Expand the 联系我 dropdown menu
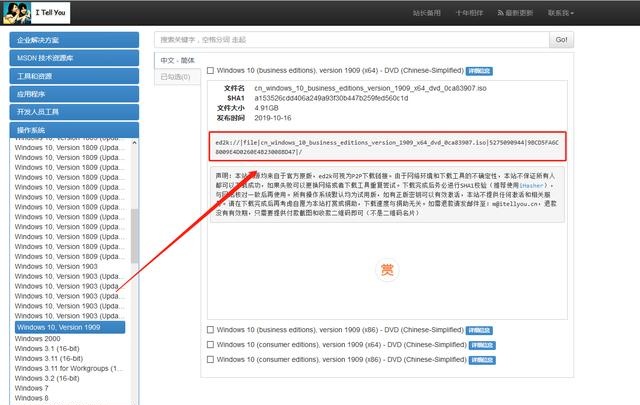 point(560,13)
